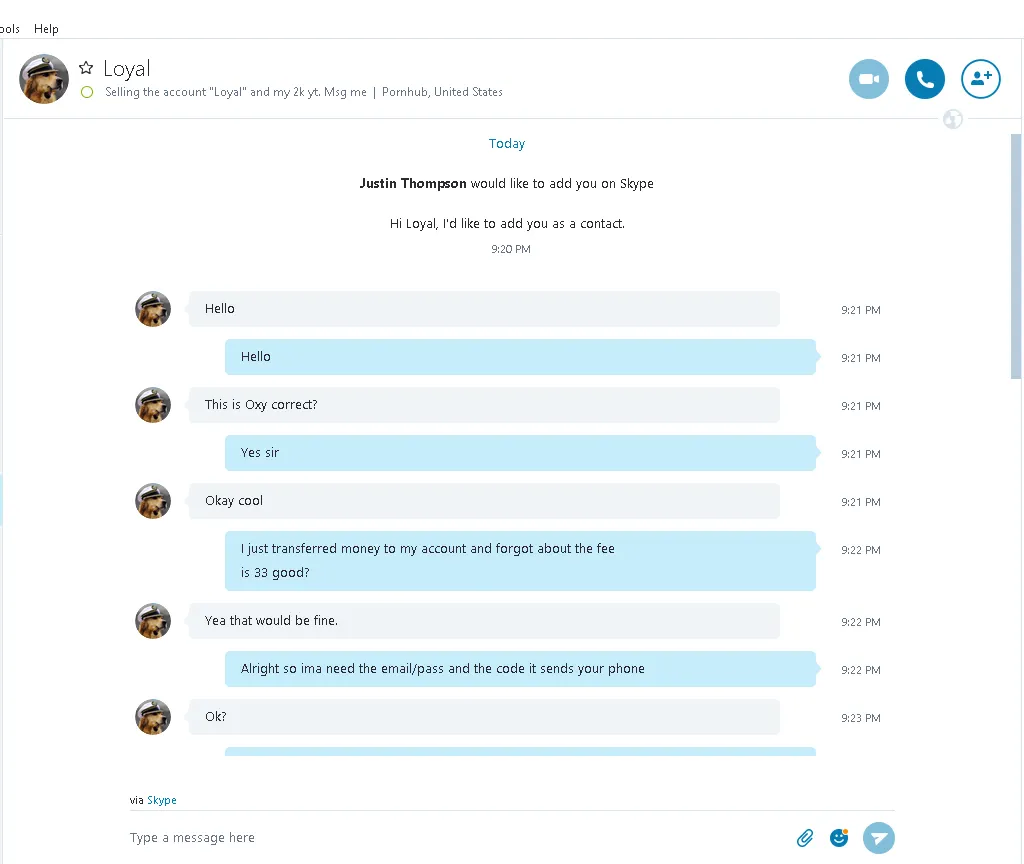This screenshot has height=864, width=1024.
Task: Start a voice call with Loyal
Action: [924, 79]
